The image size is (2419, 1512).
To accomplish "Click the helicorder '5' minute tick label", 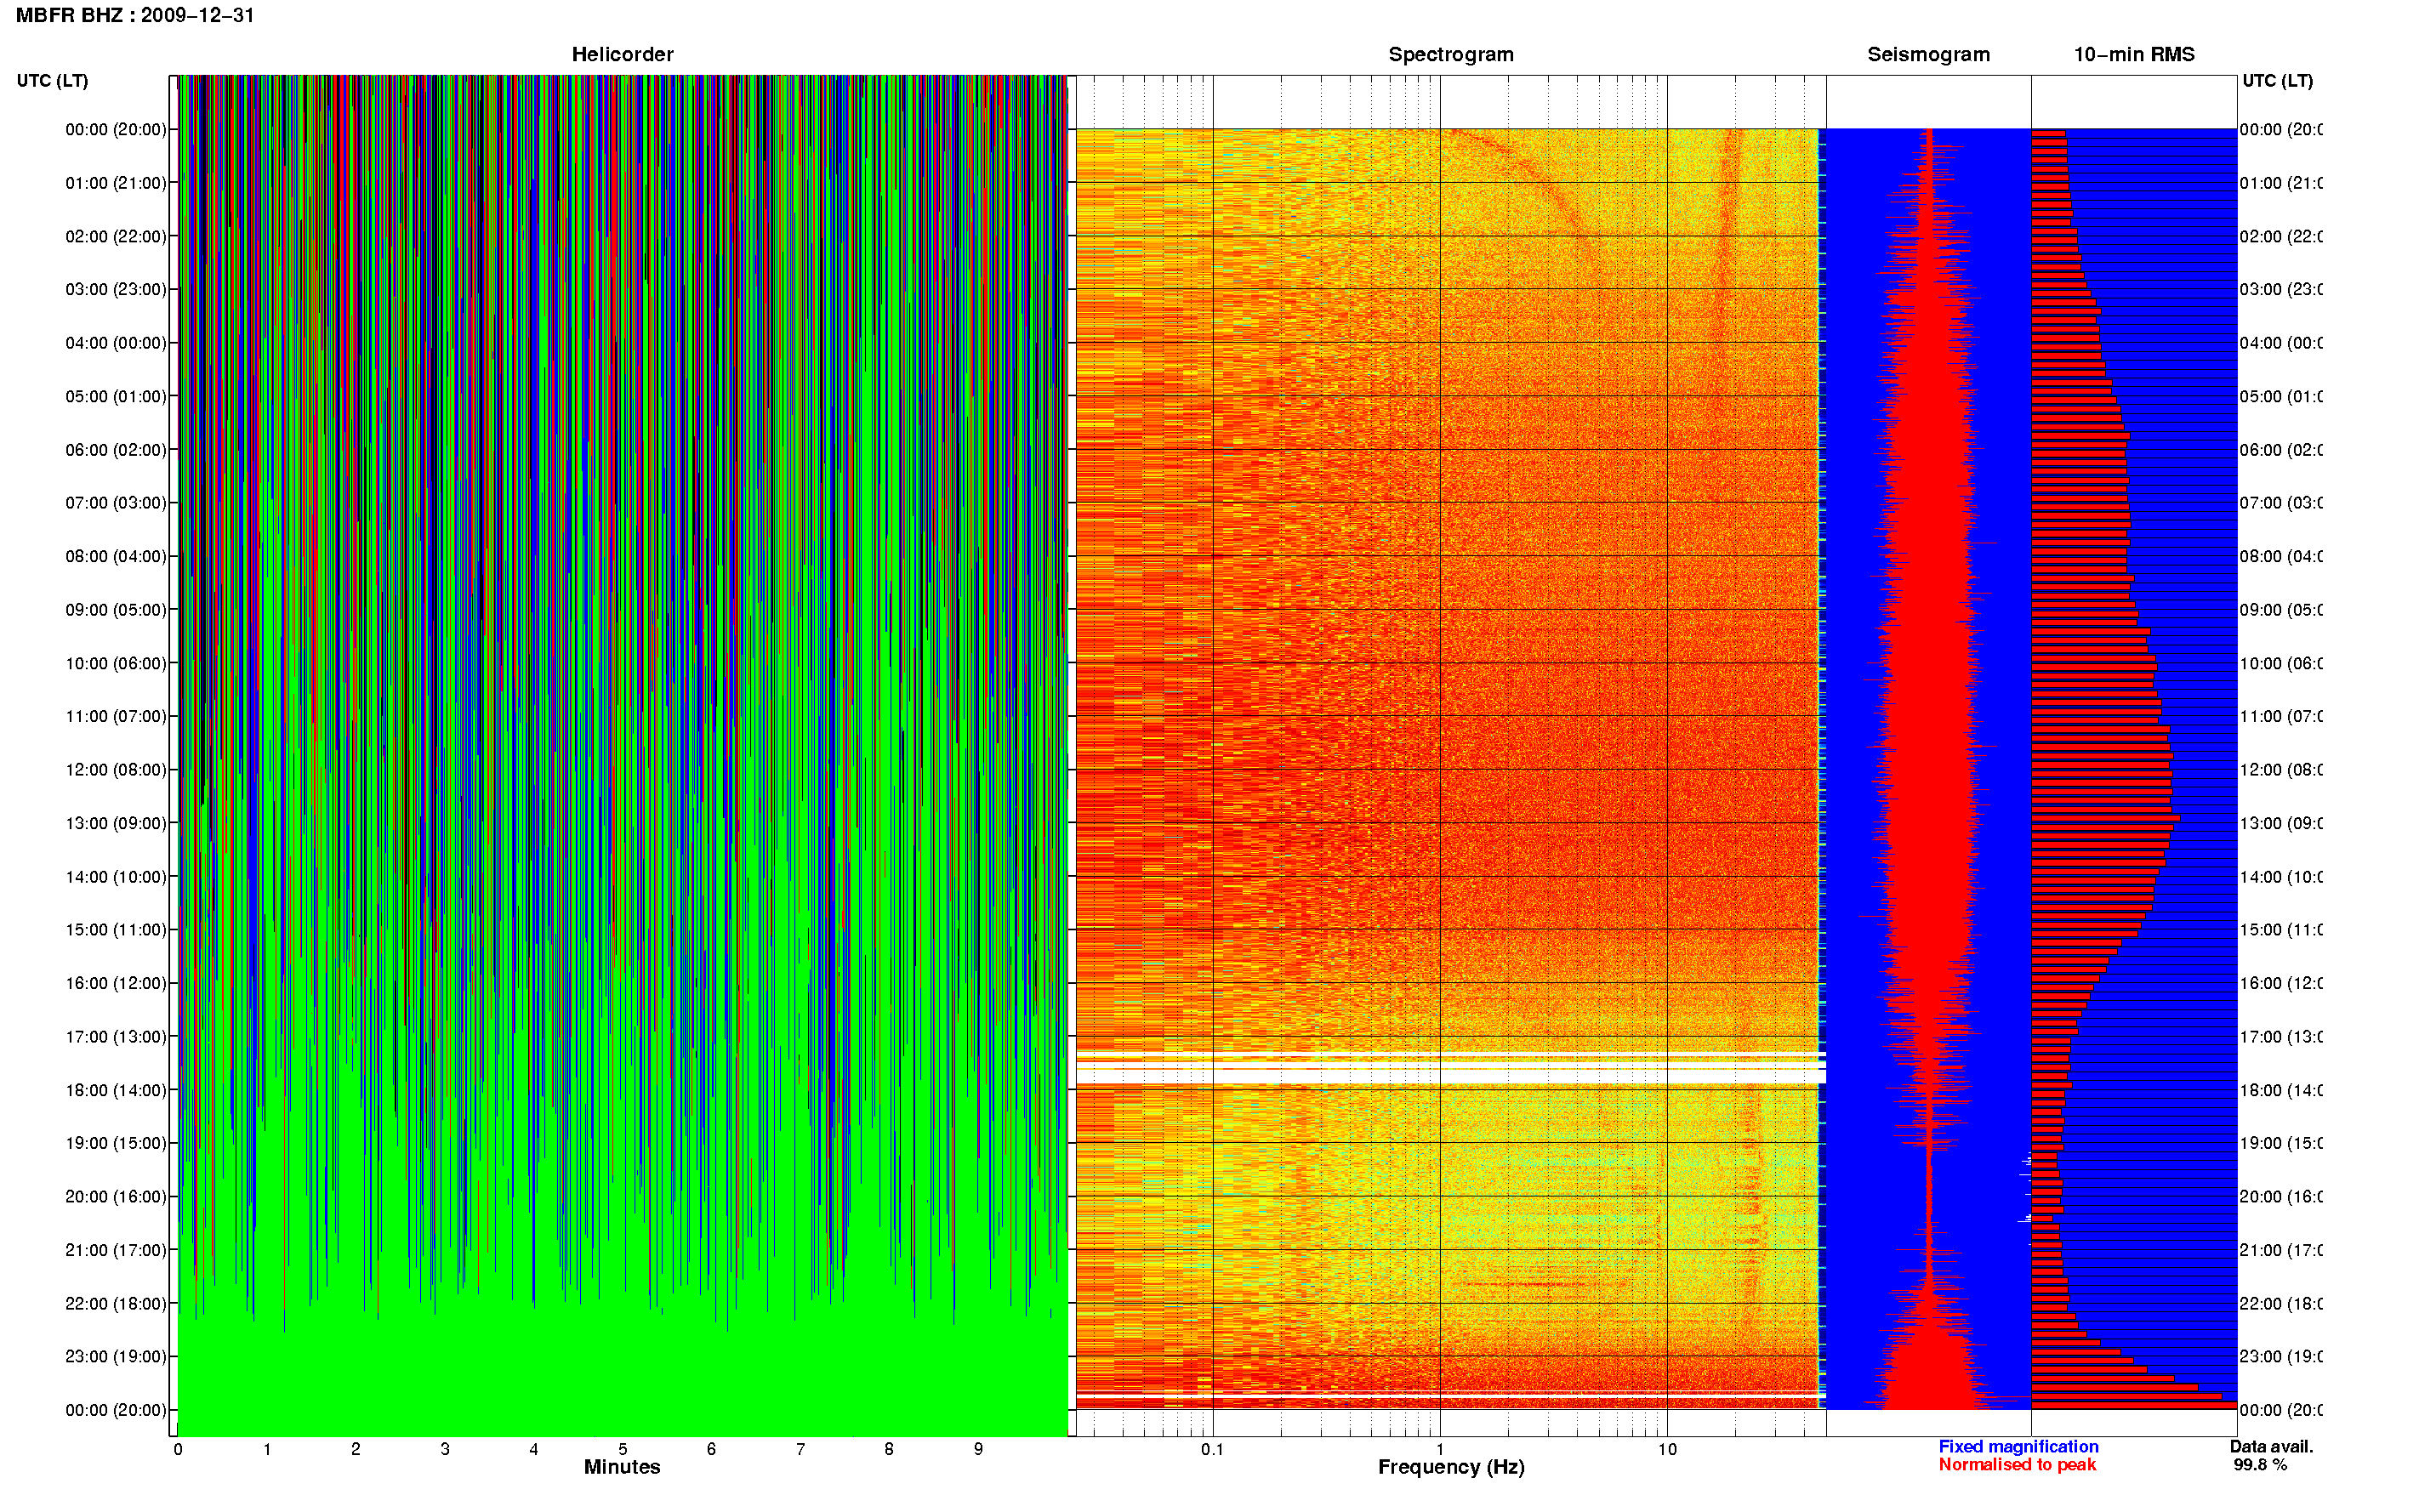I will 622,1449.
